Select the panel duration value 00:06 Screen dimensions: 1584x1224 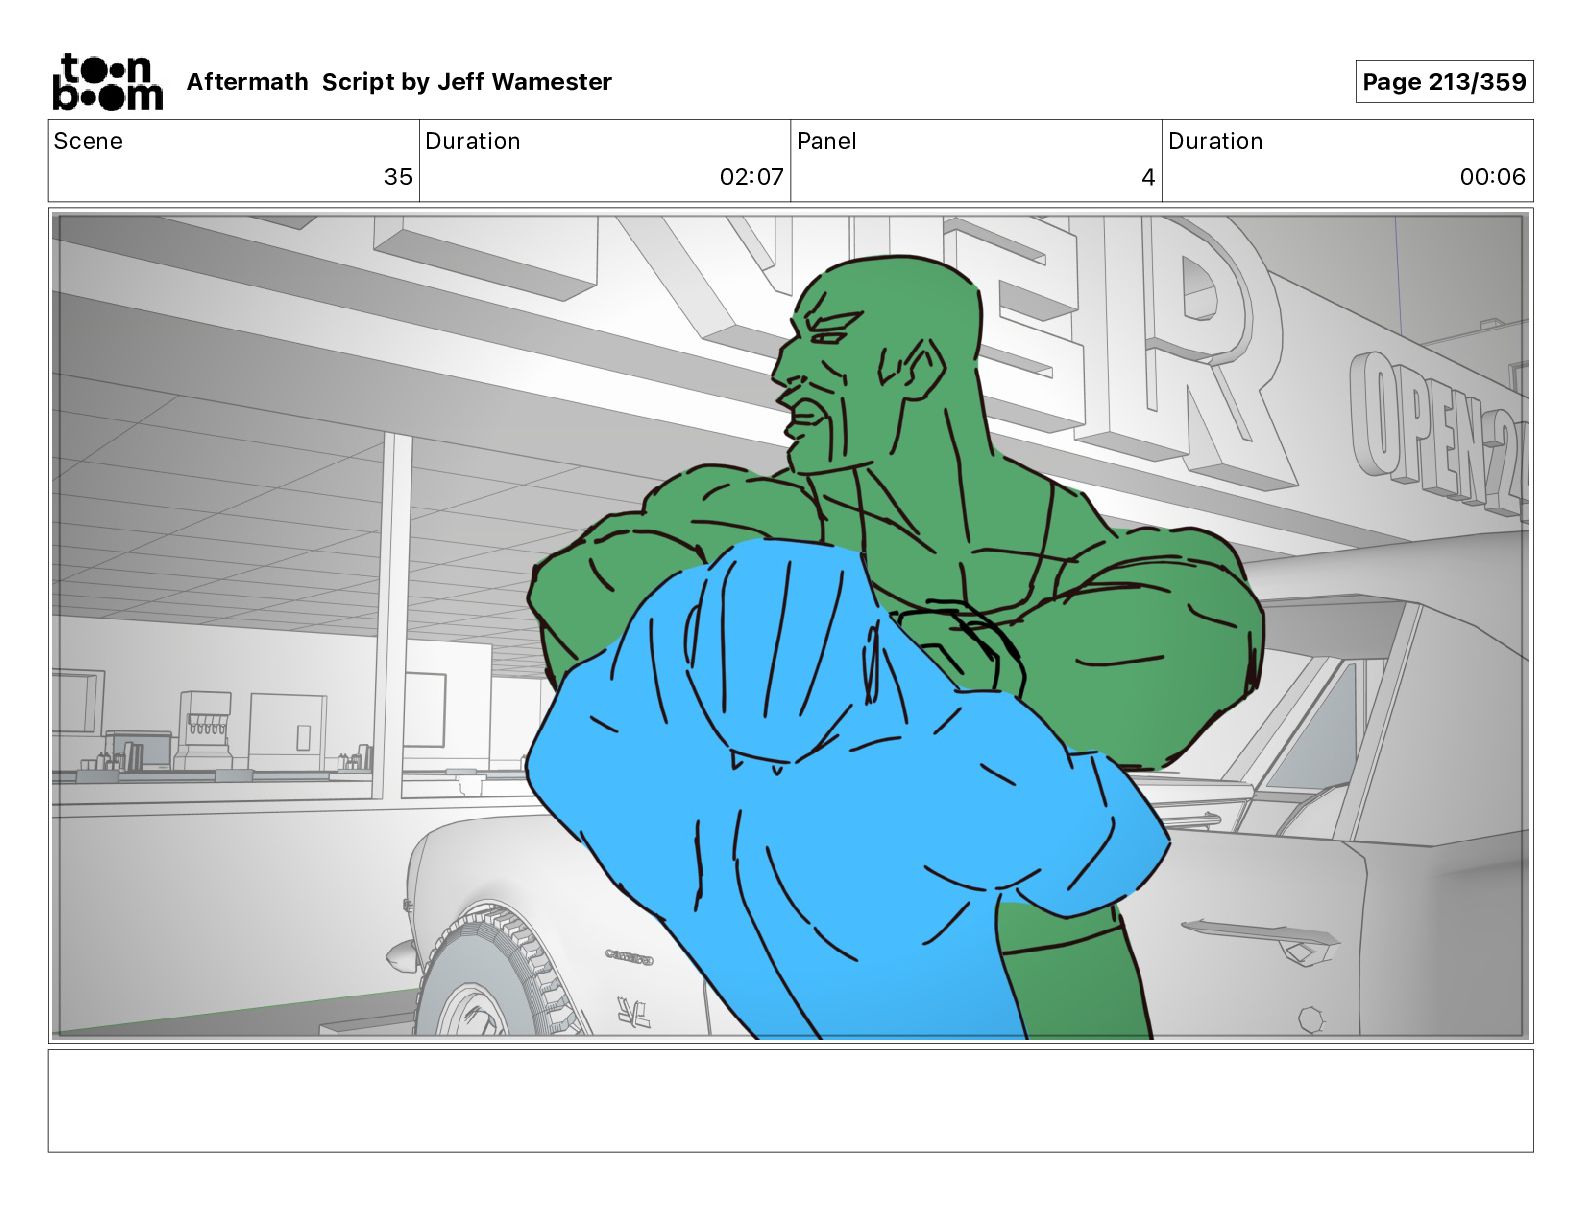point(1492,177)
